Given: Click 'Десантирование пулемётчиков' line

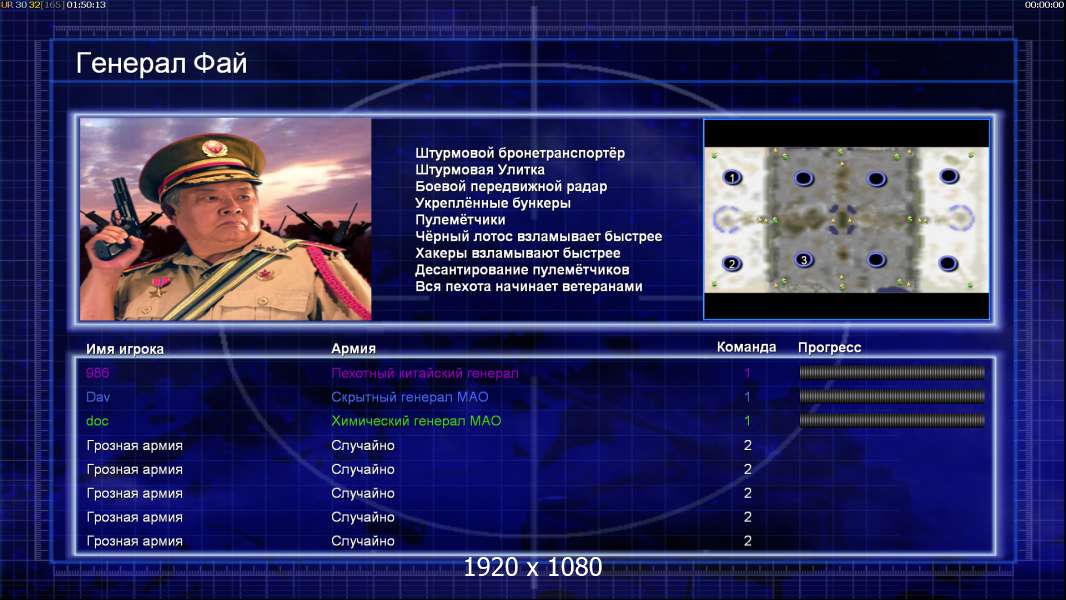Looking at the screenshot, I should (522, 270).
